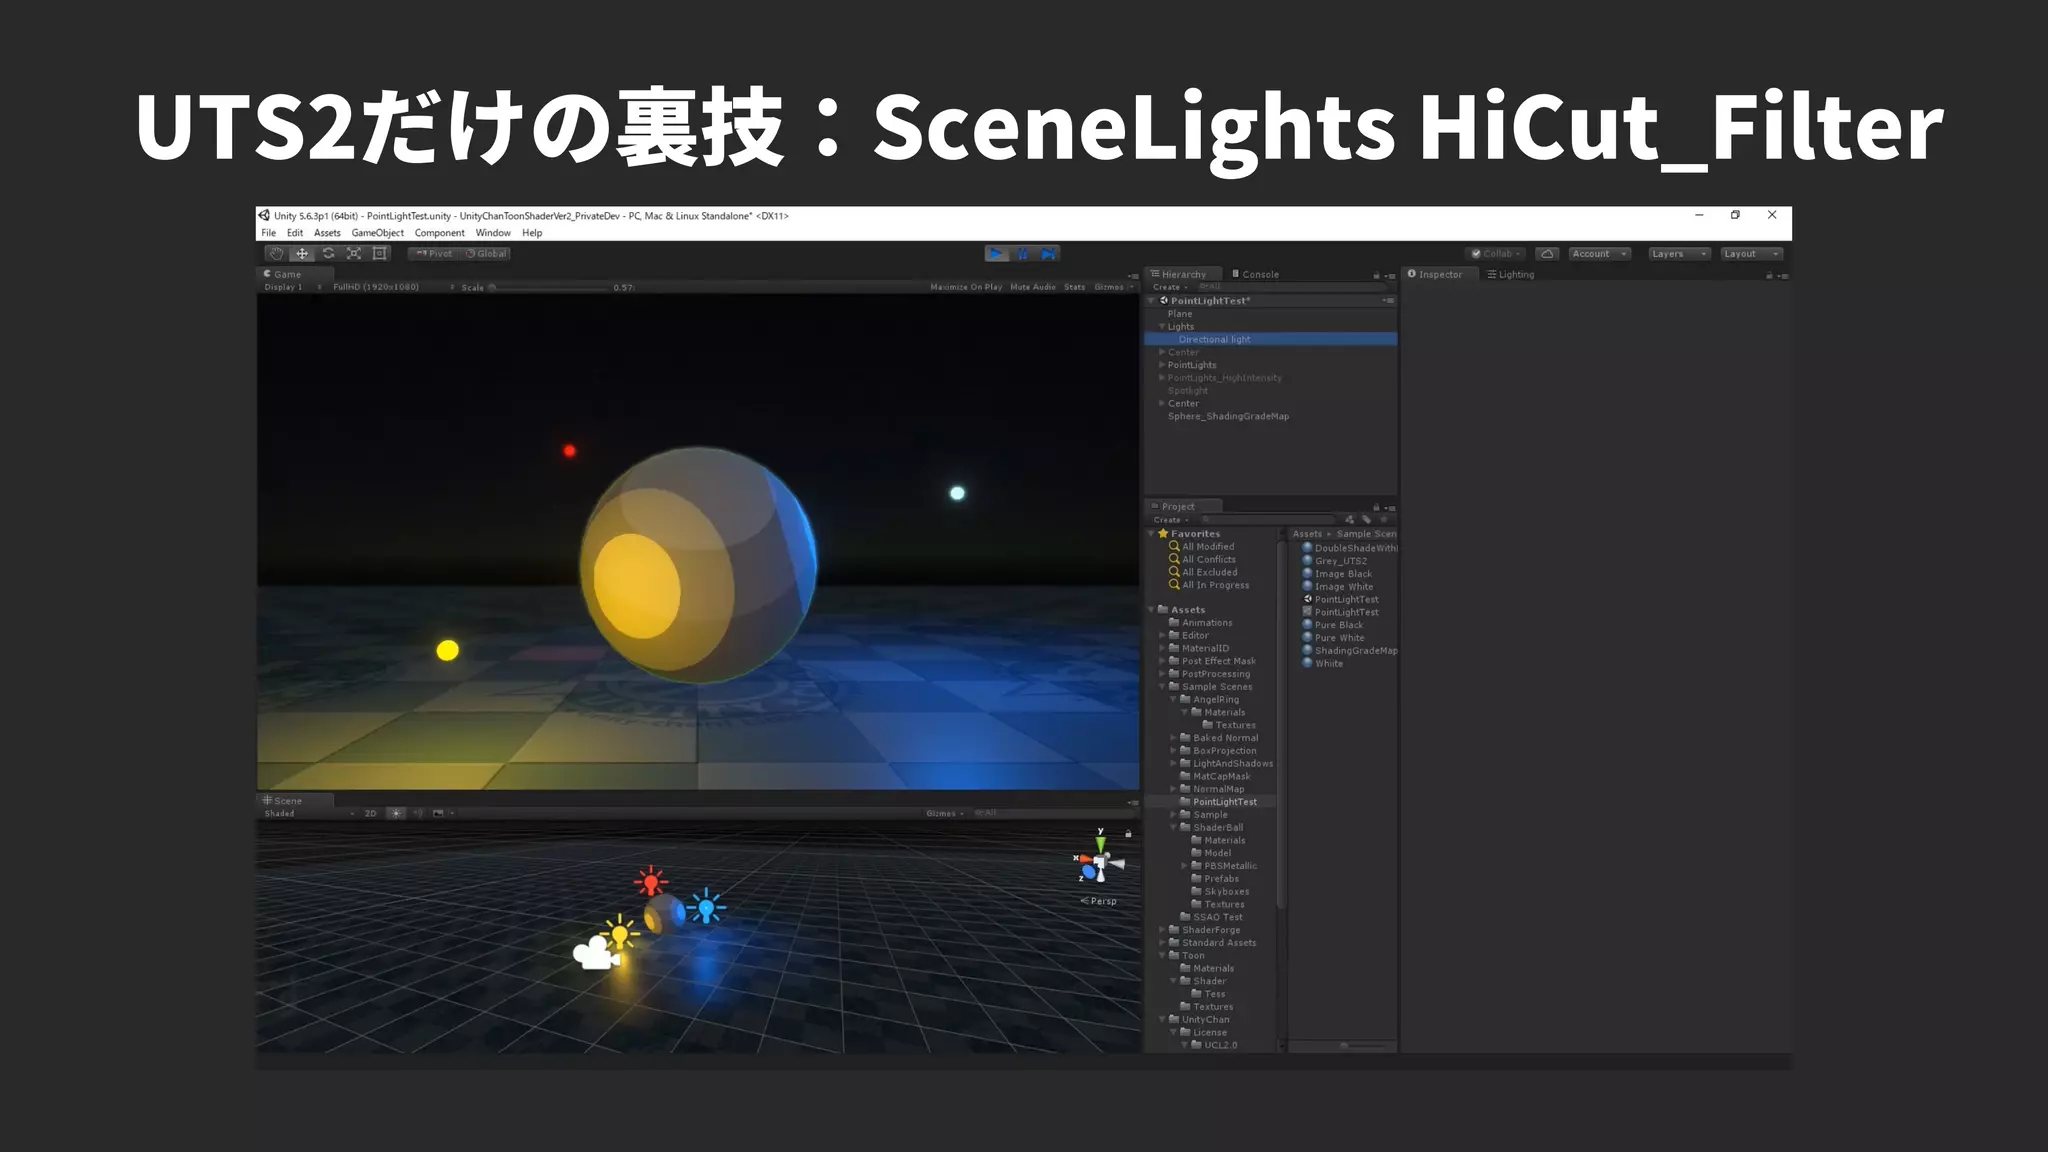
Task: Select the camera gizmo in Scene view
Action: (x=595, y=953)
